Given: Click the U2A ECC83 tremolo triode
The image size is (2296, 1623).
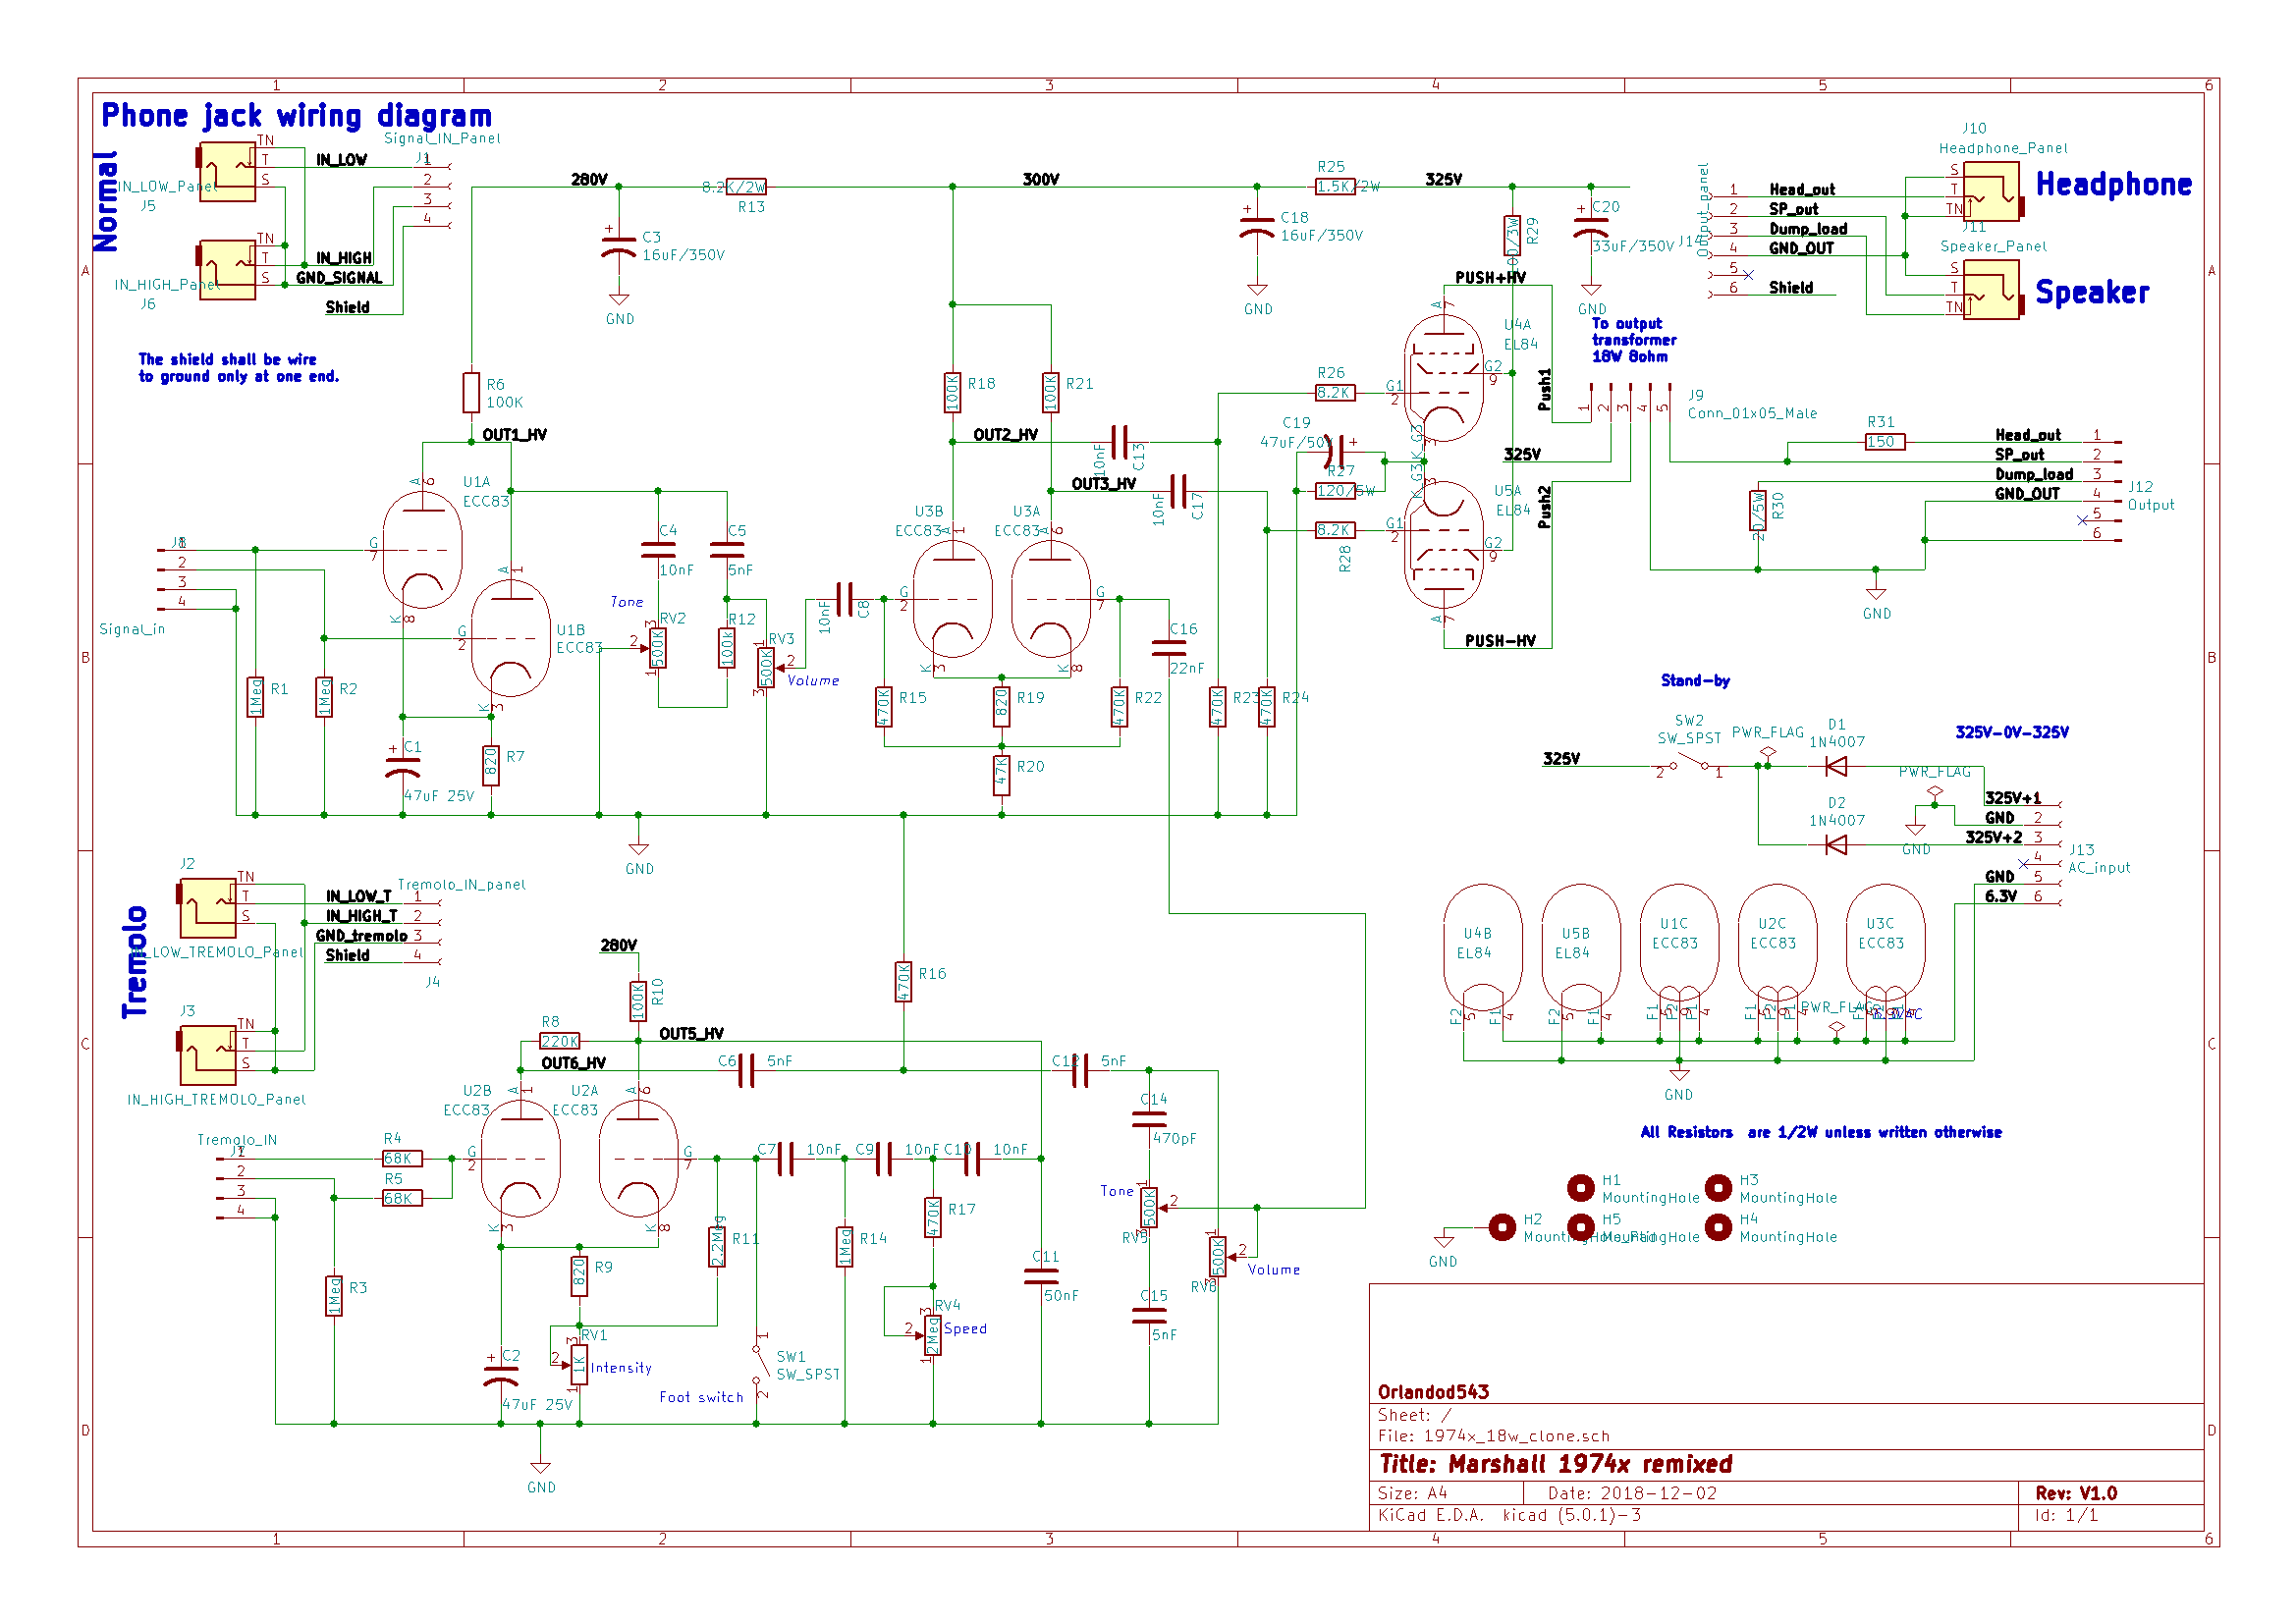Looking at the screenshot, I should click(x=639, y=1159).
